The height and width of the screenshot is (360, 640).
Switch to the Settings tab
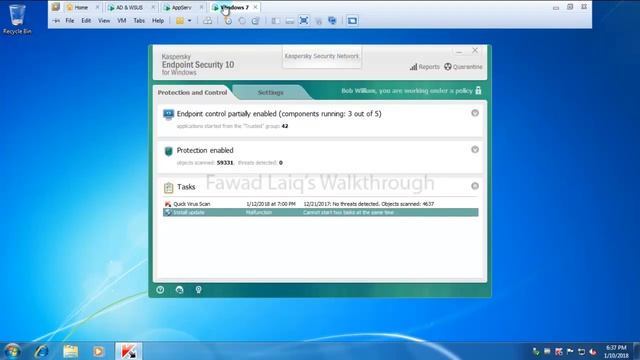270,93
